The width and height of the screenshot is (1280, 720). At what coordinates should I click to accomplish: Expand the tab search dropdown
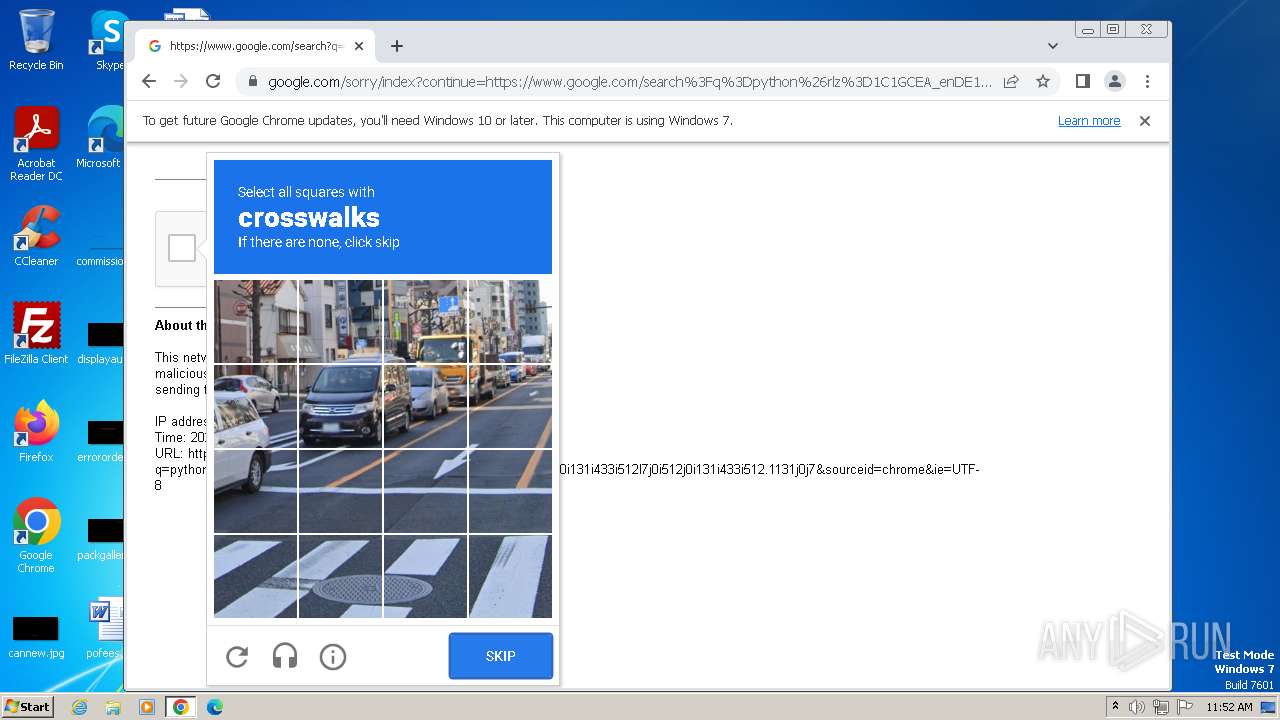pos(1052,46)
